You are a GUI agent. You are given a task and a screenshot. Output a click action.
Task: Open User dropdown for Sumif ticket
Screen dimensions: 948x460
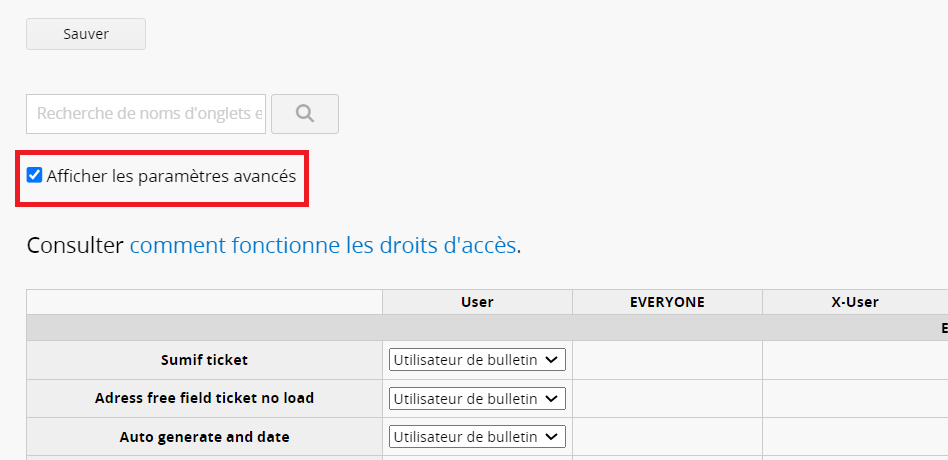tap(477, 360)
